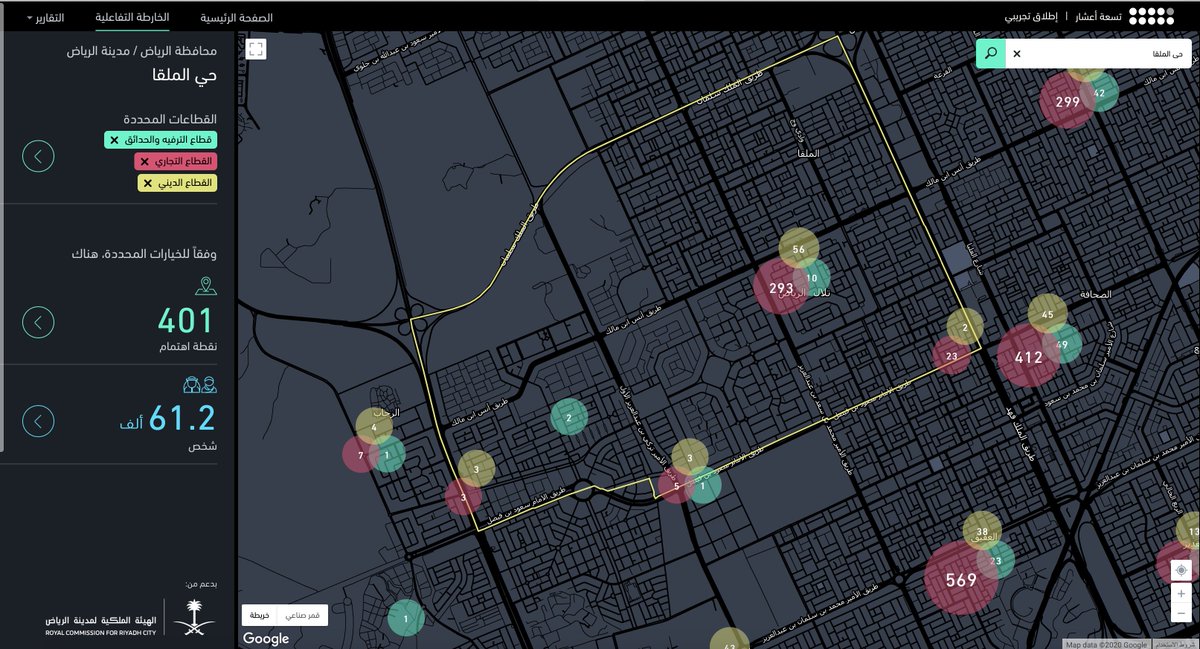The image size is (1200, 649).
Task: Select the green 49 cluster marker
Action: pyautogui.click(x=1061, y=344)
